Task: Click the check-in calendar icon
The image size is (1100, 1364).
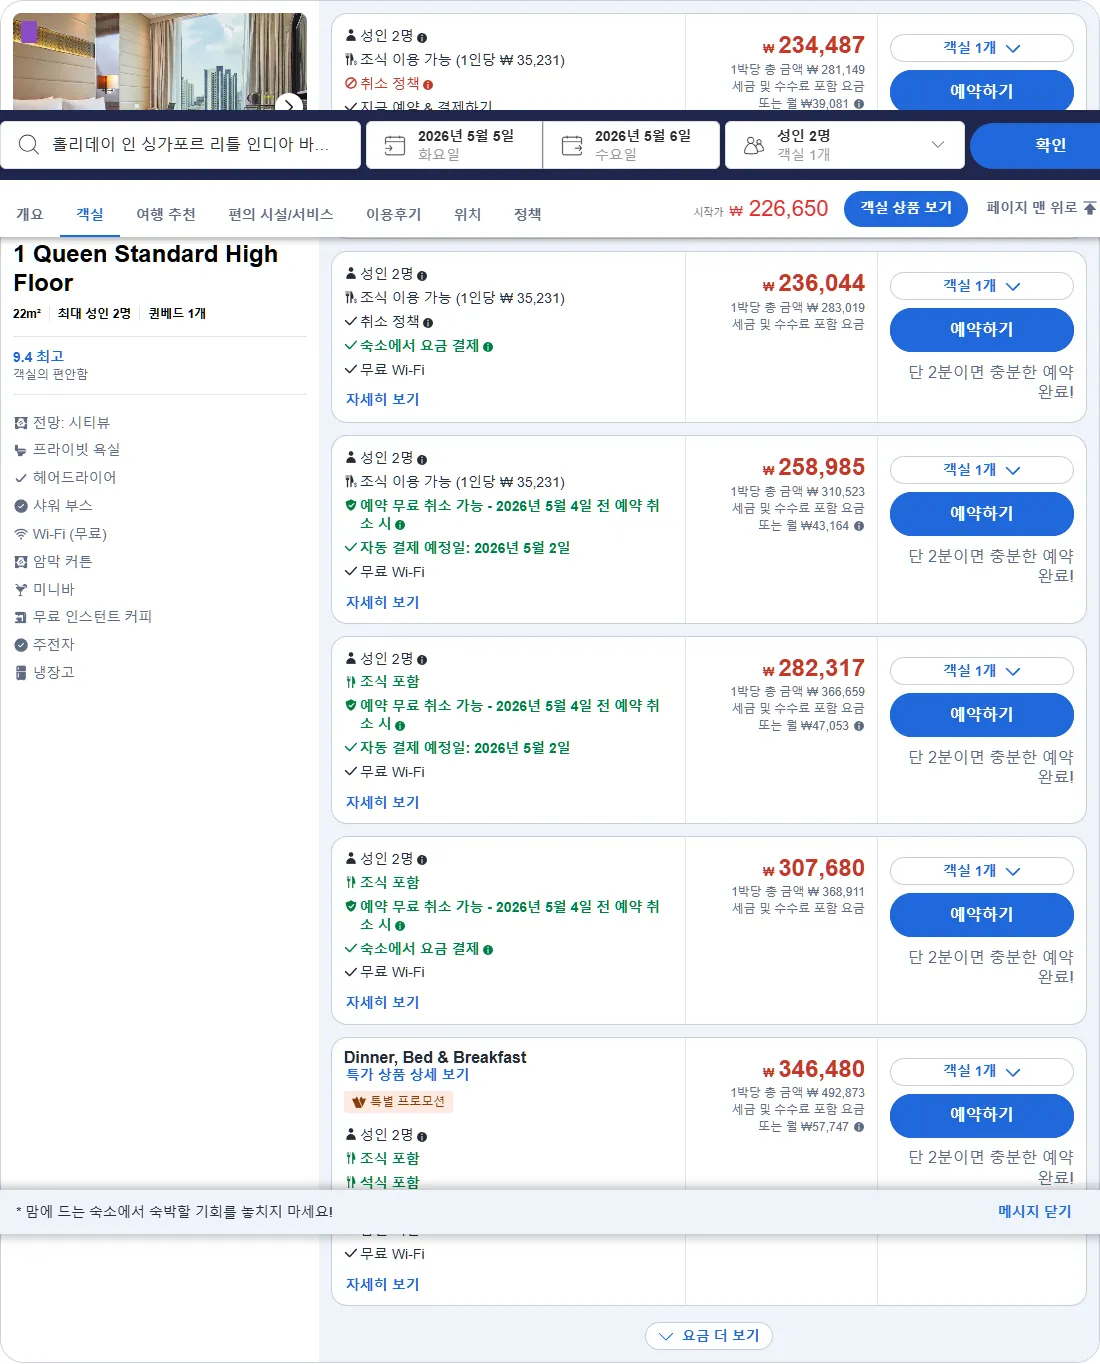Action: click(395, 146)
